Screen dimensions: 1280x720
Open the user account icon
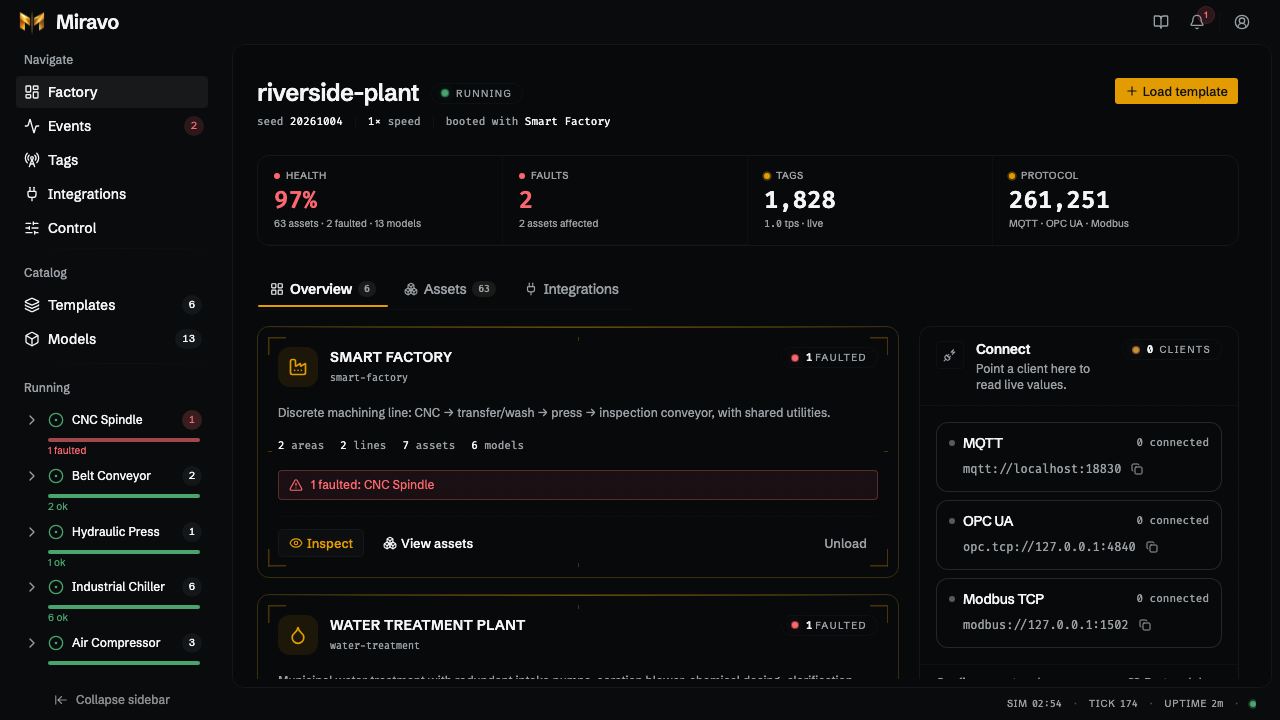(x=1242, y=22)
